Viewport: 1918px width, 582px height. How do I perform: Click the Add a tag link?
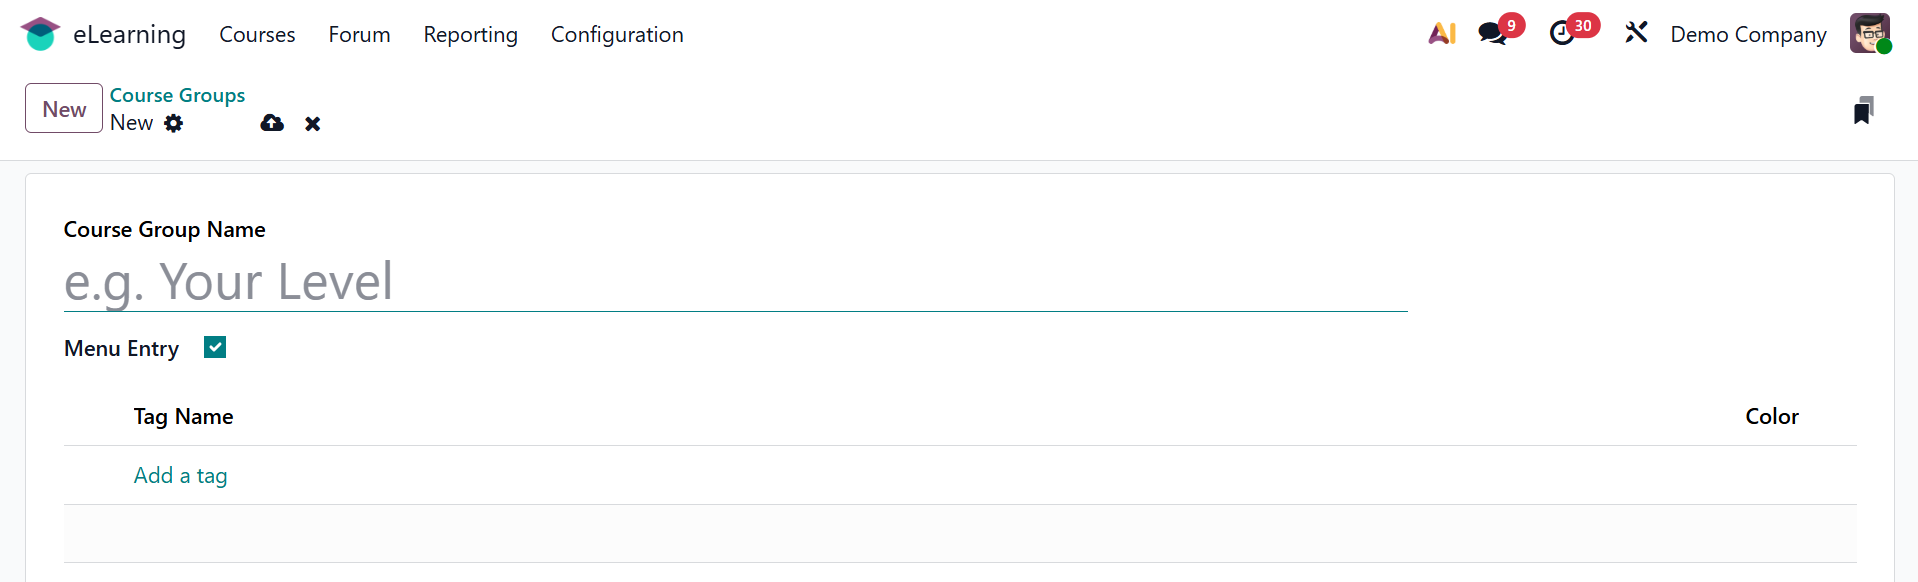[x=181, y=475]
